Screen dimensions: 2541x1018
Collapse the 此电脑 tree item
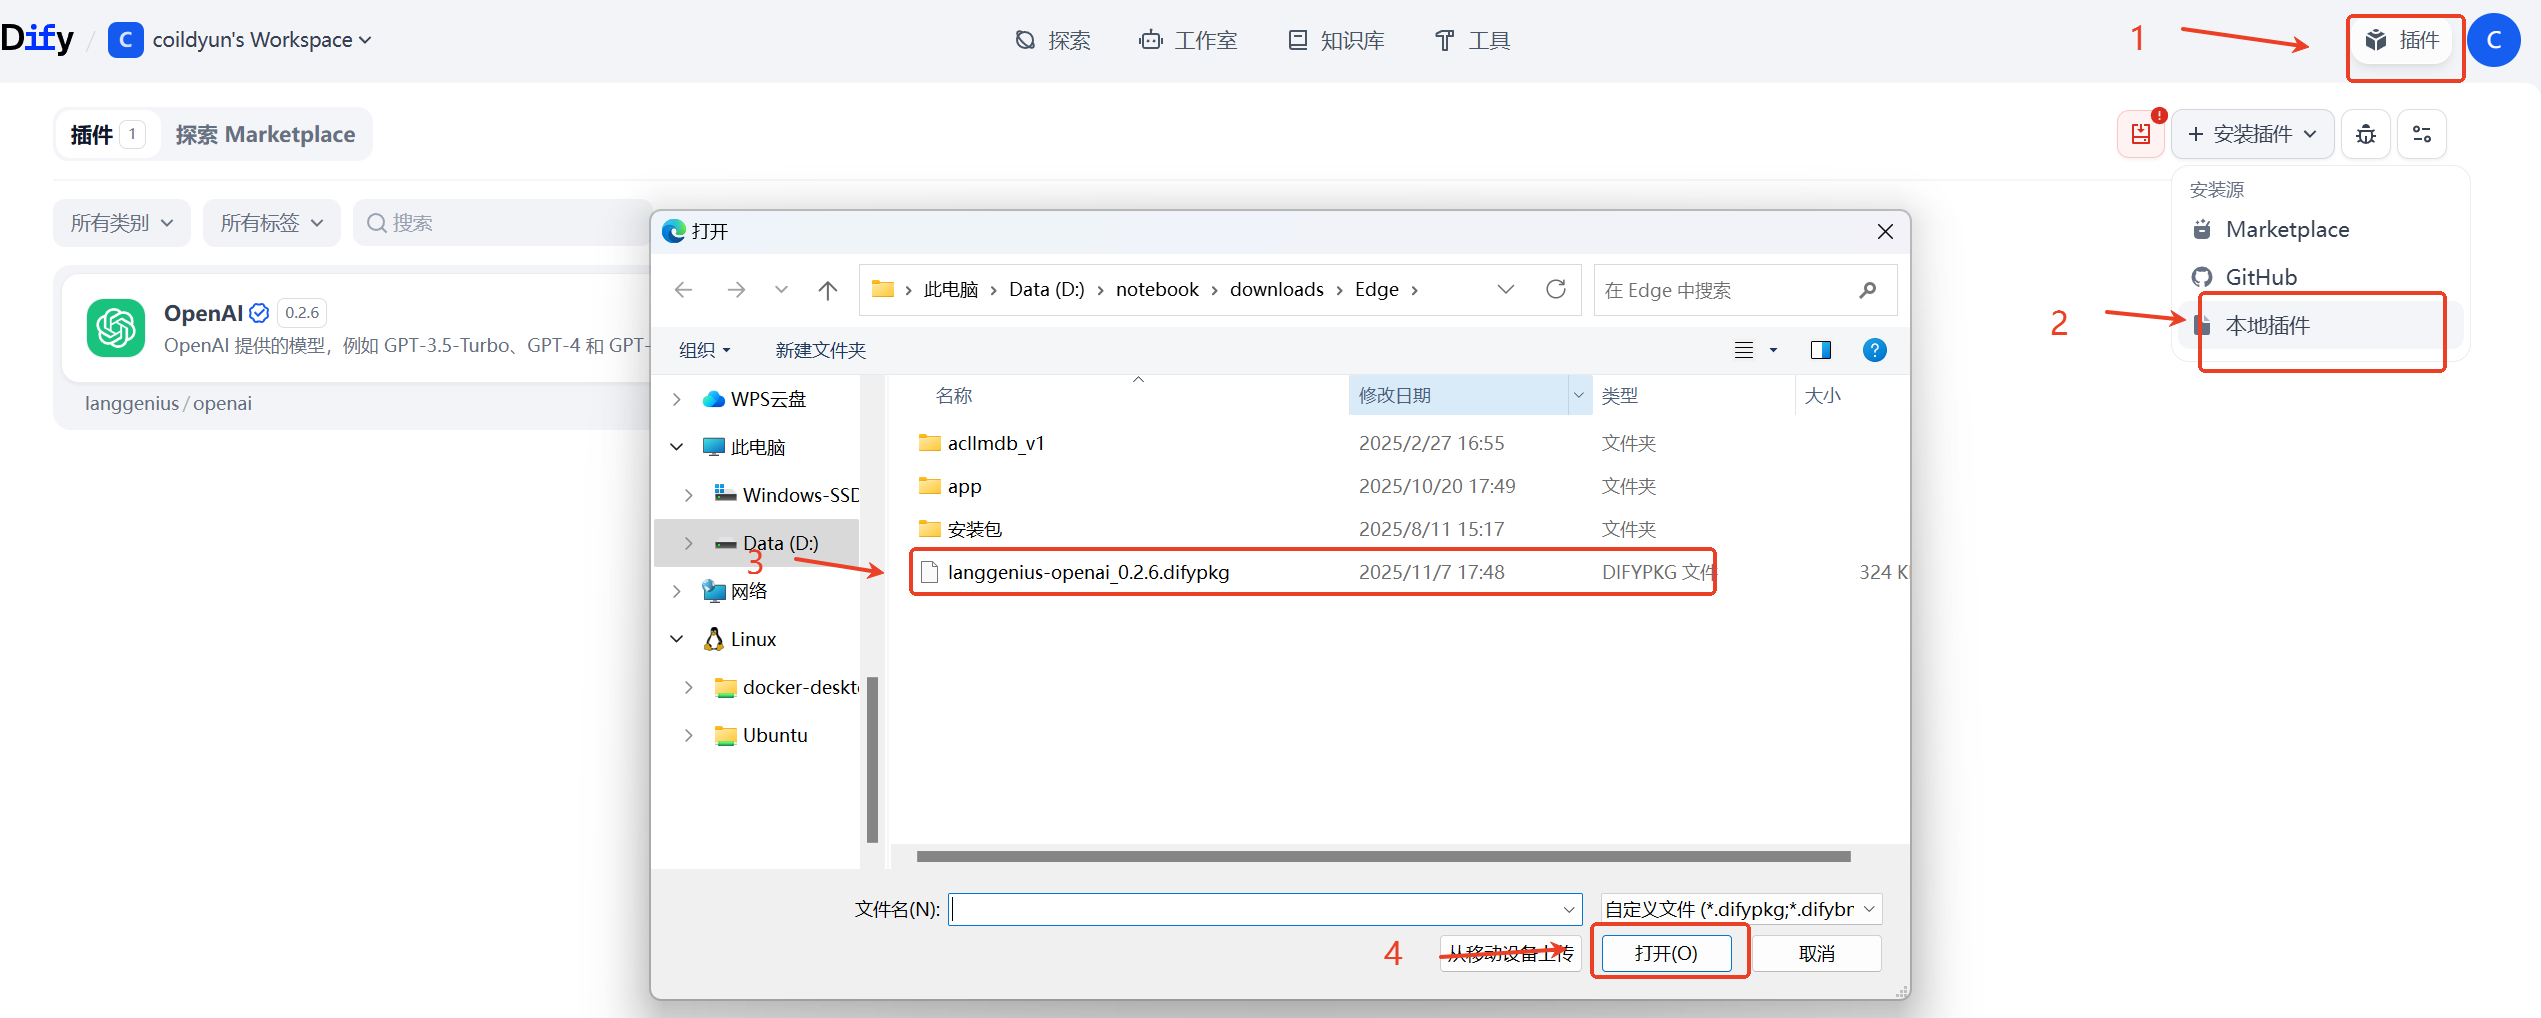[676, 446]
